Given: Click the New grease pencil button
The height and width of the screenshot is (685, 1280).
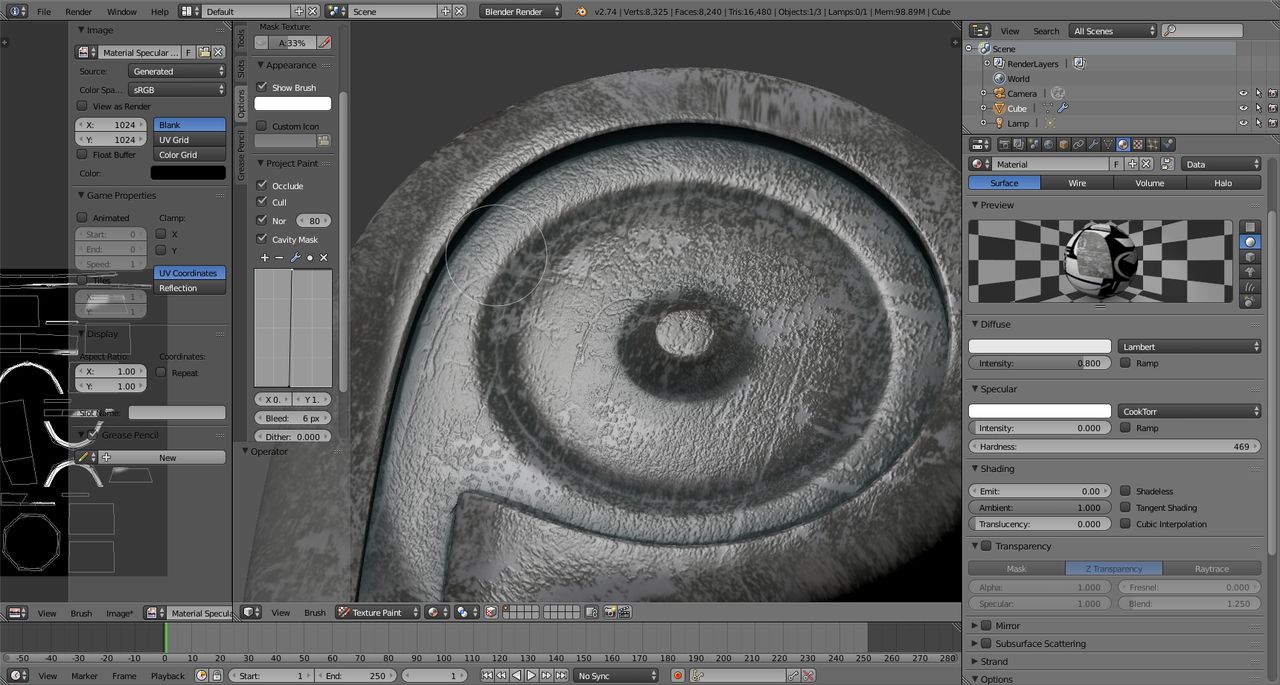Looking at the screenshot, I should 167,458.
